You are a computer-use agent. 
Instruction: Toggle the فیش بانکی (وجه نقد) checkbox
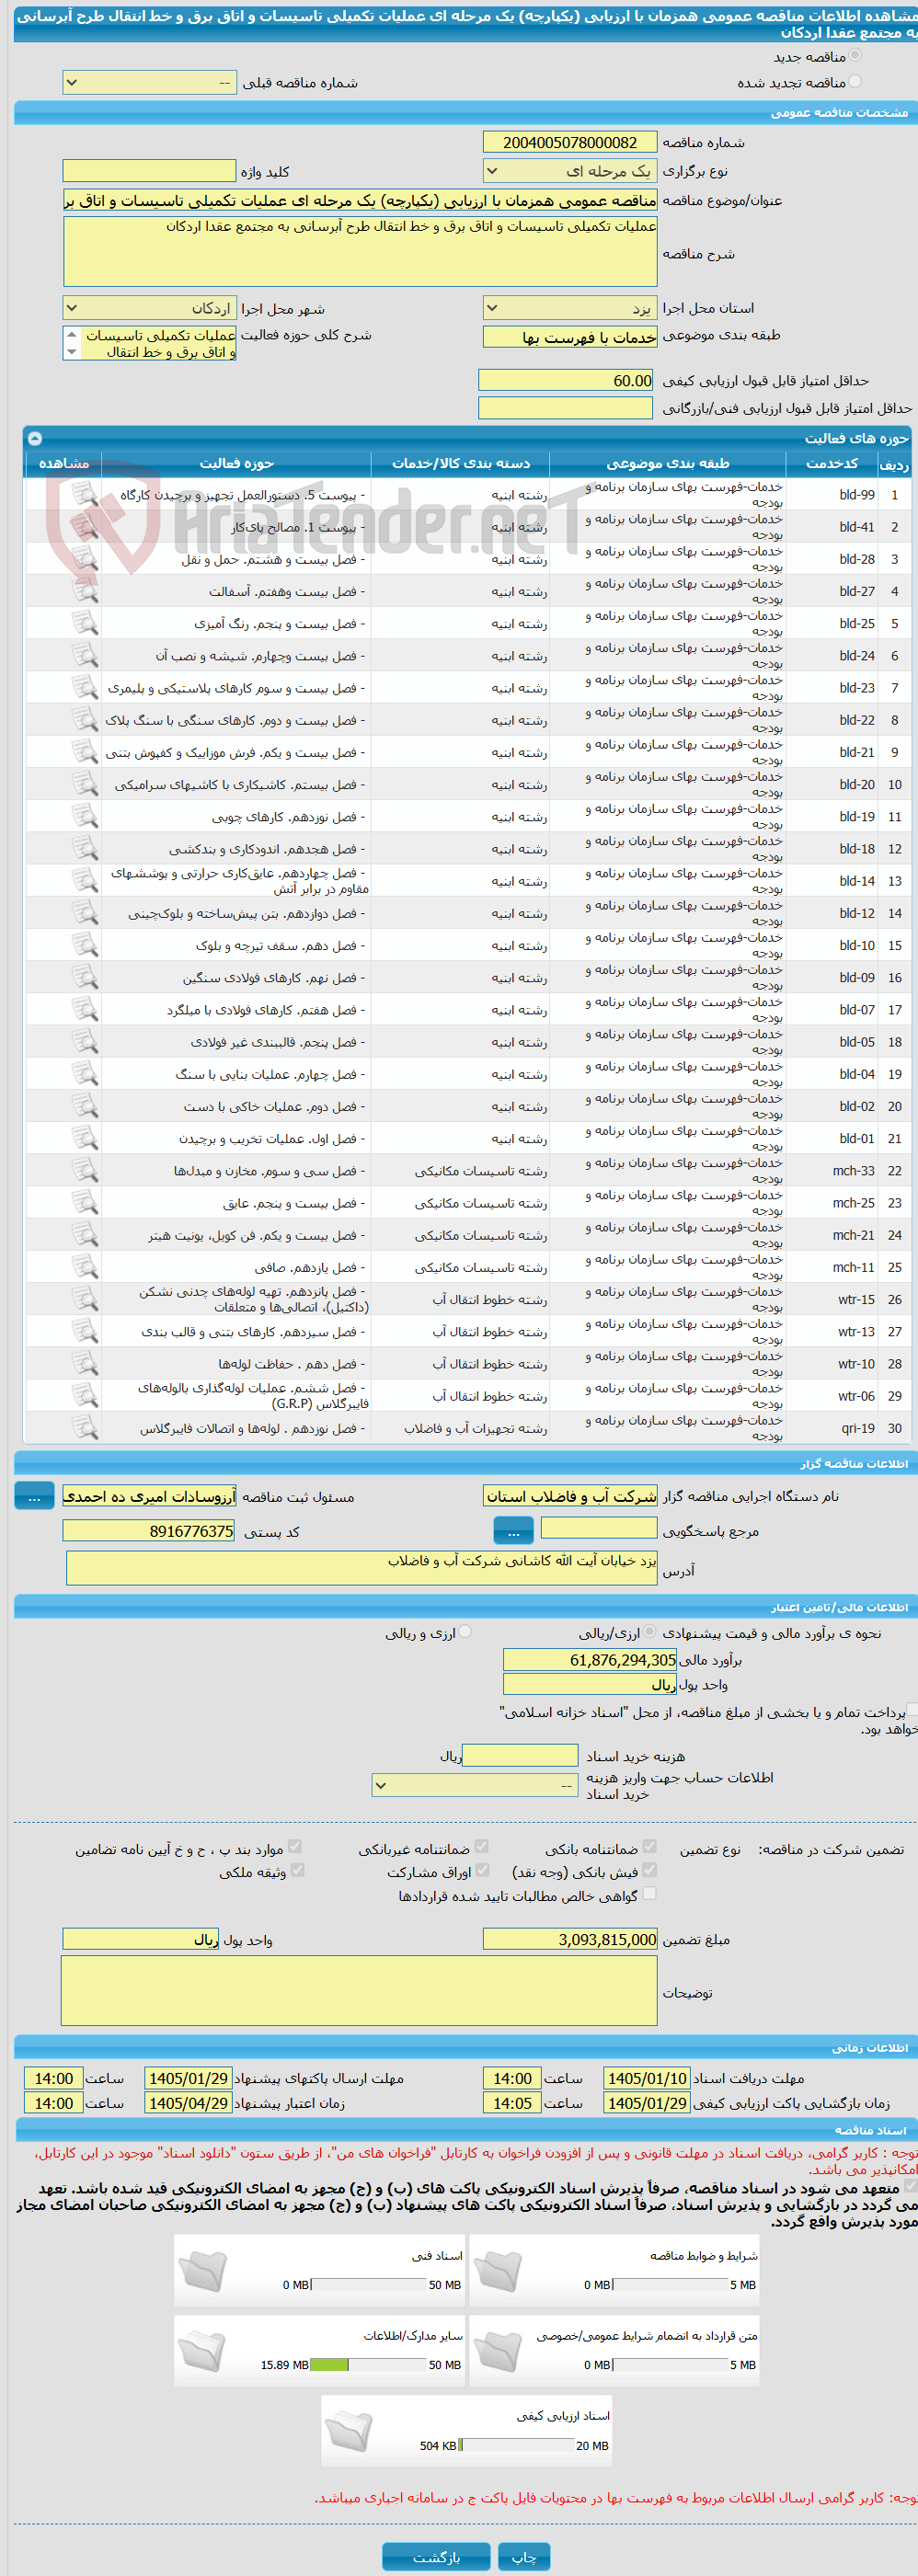click(x=650, y=1870)
